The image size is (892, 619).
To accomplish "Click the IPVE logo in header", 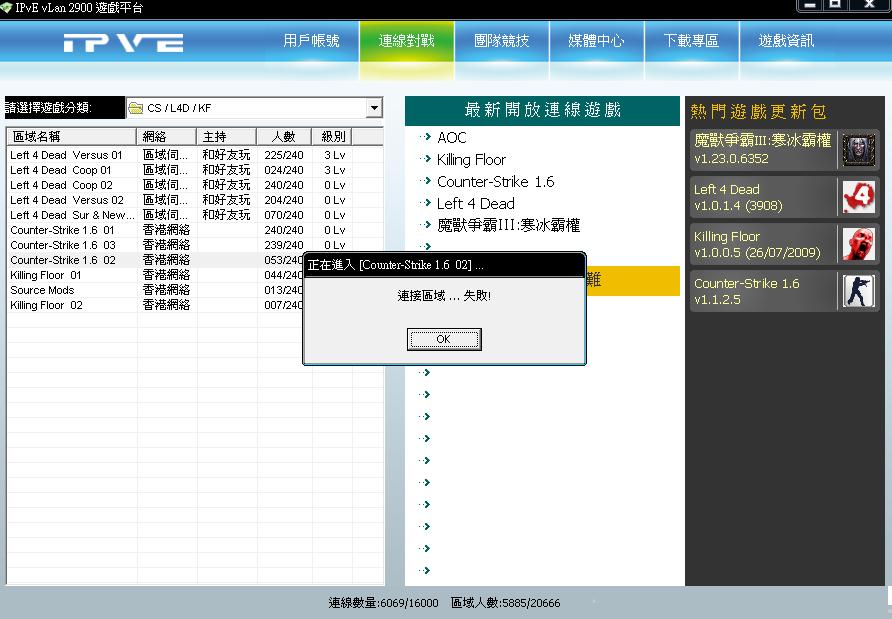I will [x=123, y=43].
